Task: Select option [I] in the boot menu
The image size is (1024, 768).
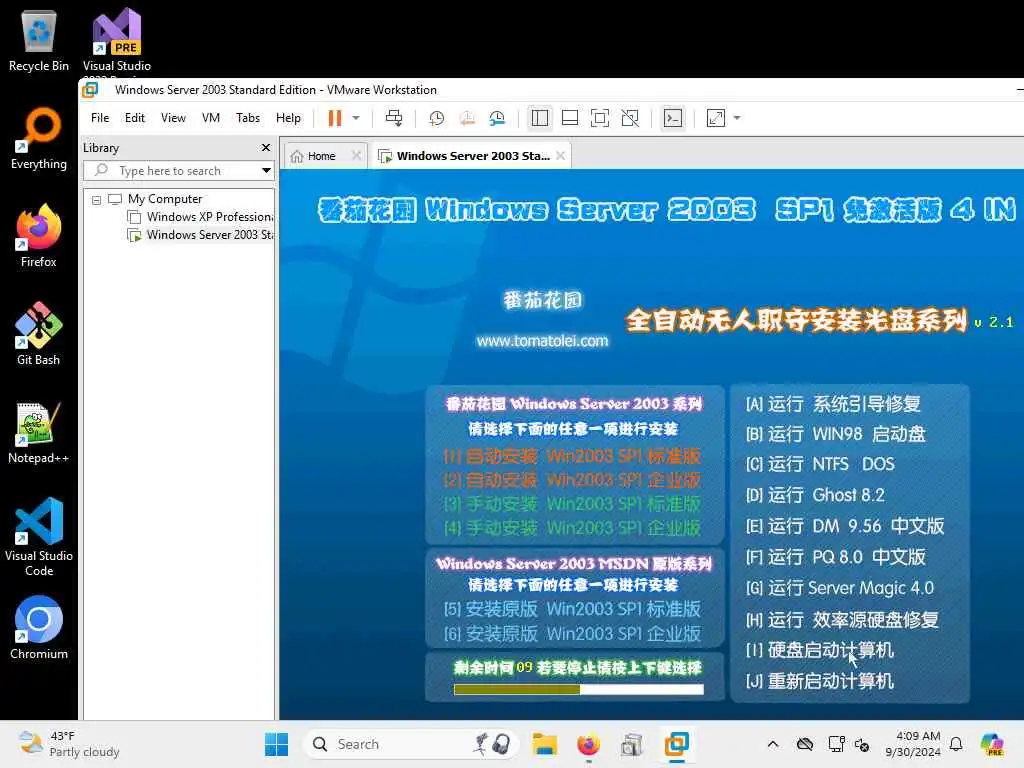Action: point(820,650)
